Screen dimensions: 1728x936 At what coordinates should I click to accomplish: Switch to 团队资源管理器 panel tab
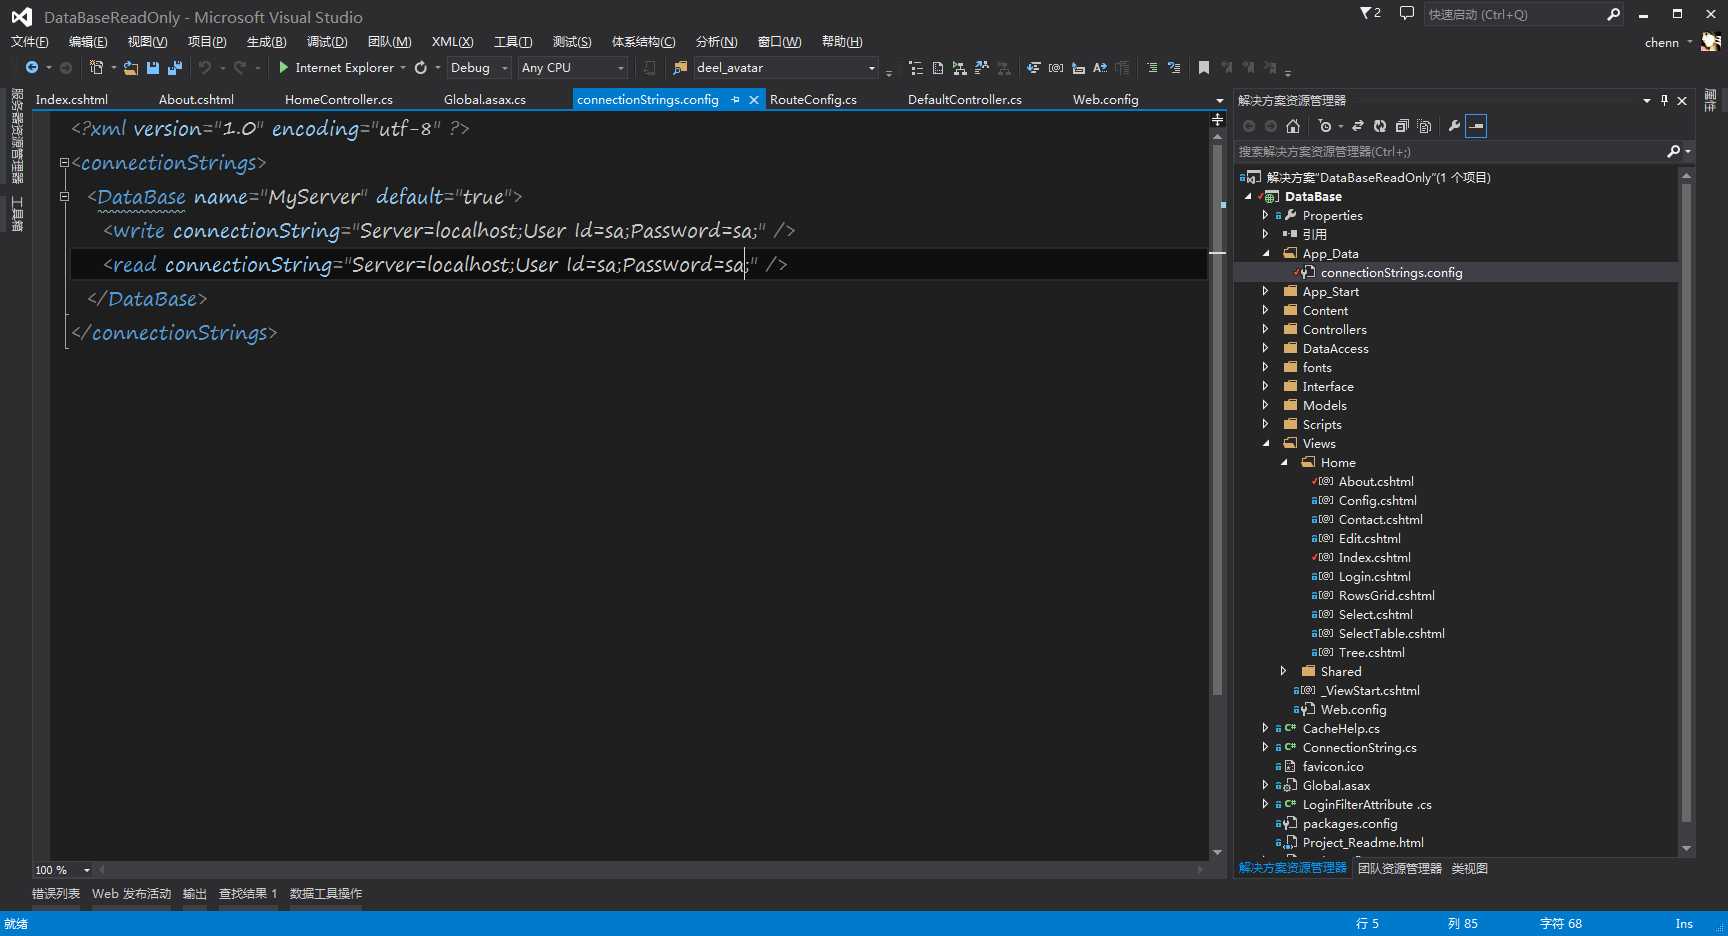click(1399, 869)
